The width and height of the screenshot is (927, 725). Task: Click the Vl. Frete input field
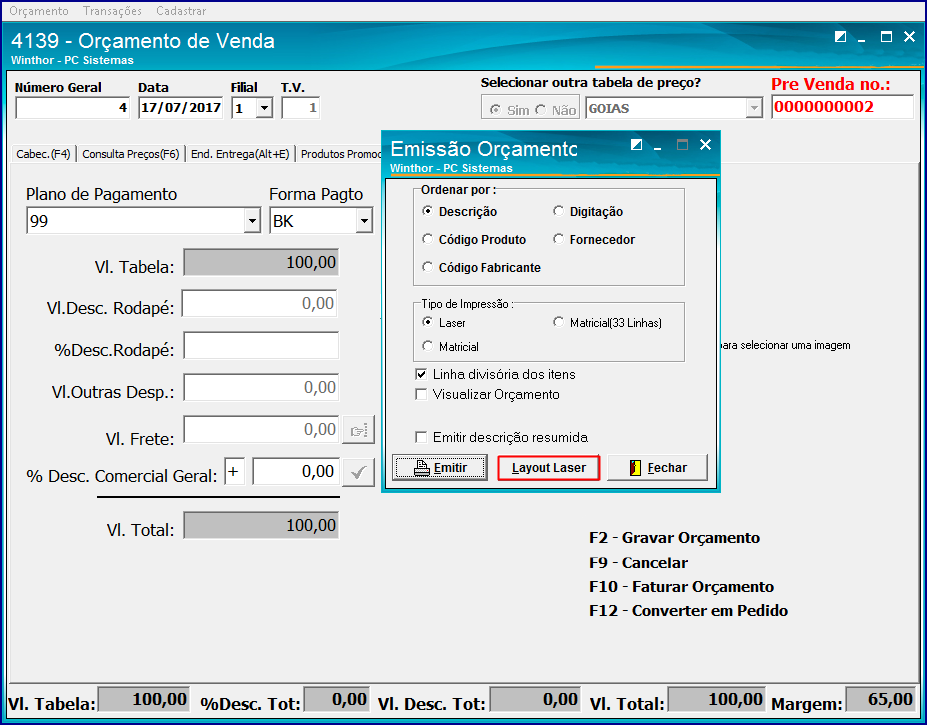tap(261, 429)
